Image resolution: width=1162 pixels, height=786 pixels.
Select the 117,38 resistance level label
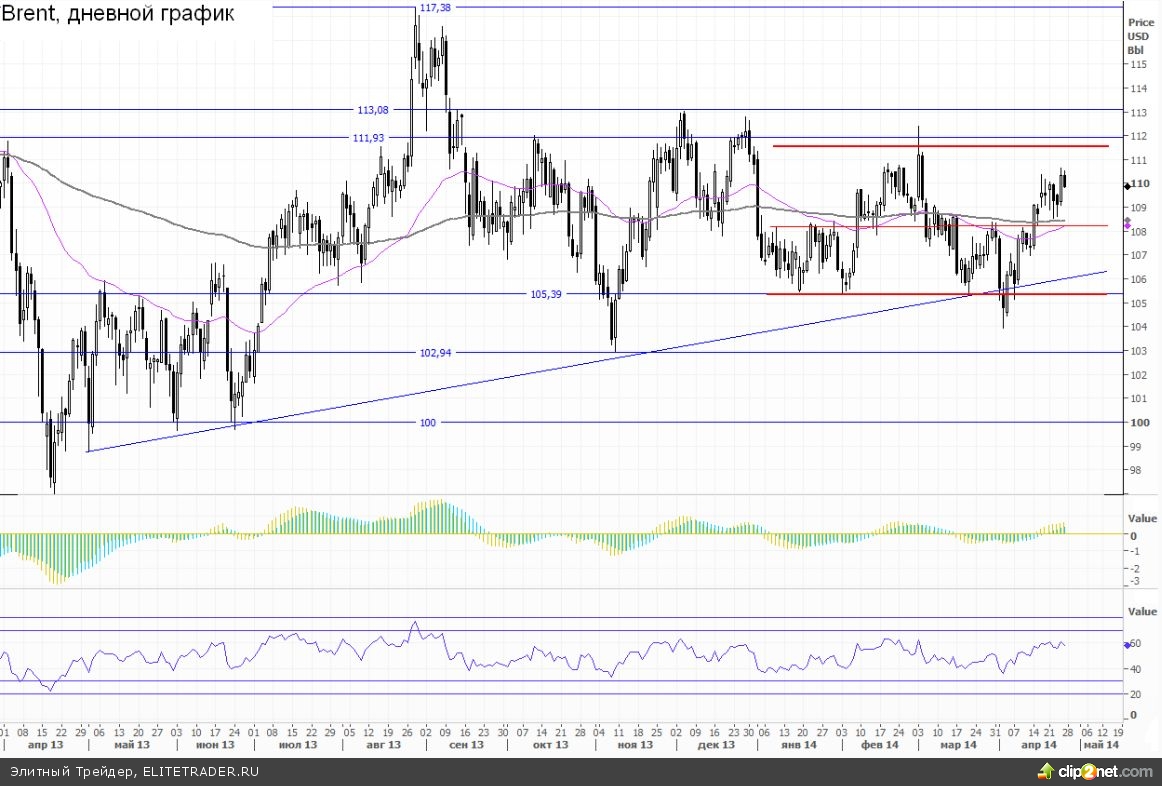(x=435, y=7)
